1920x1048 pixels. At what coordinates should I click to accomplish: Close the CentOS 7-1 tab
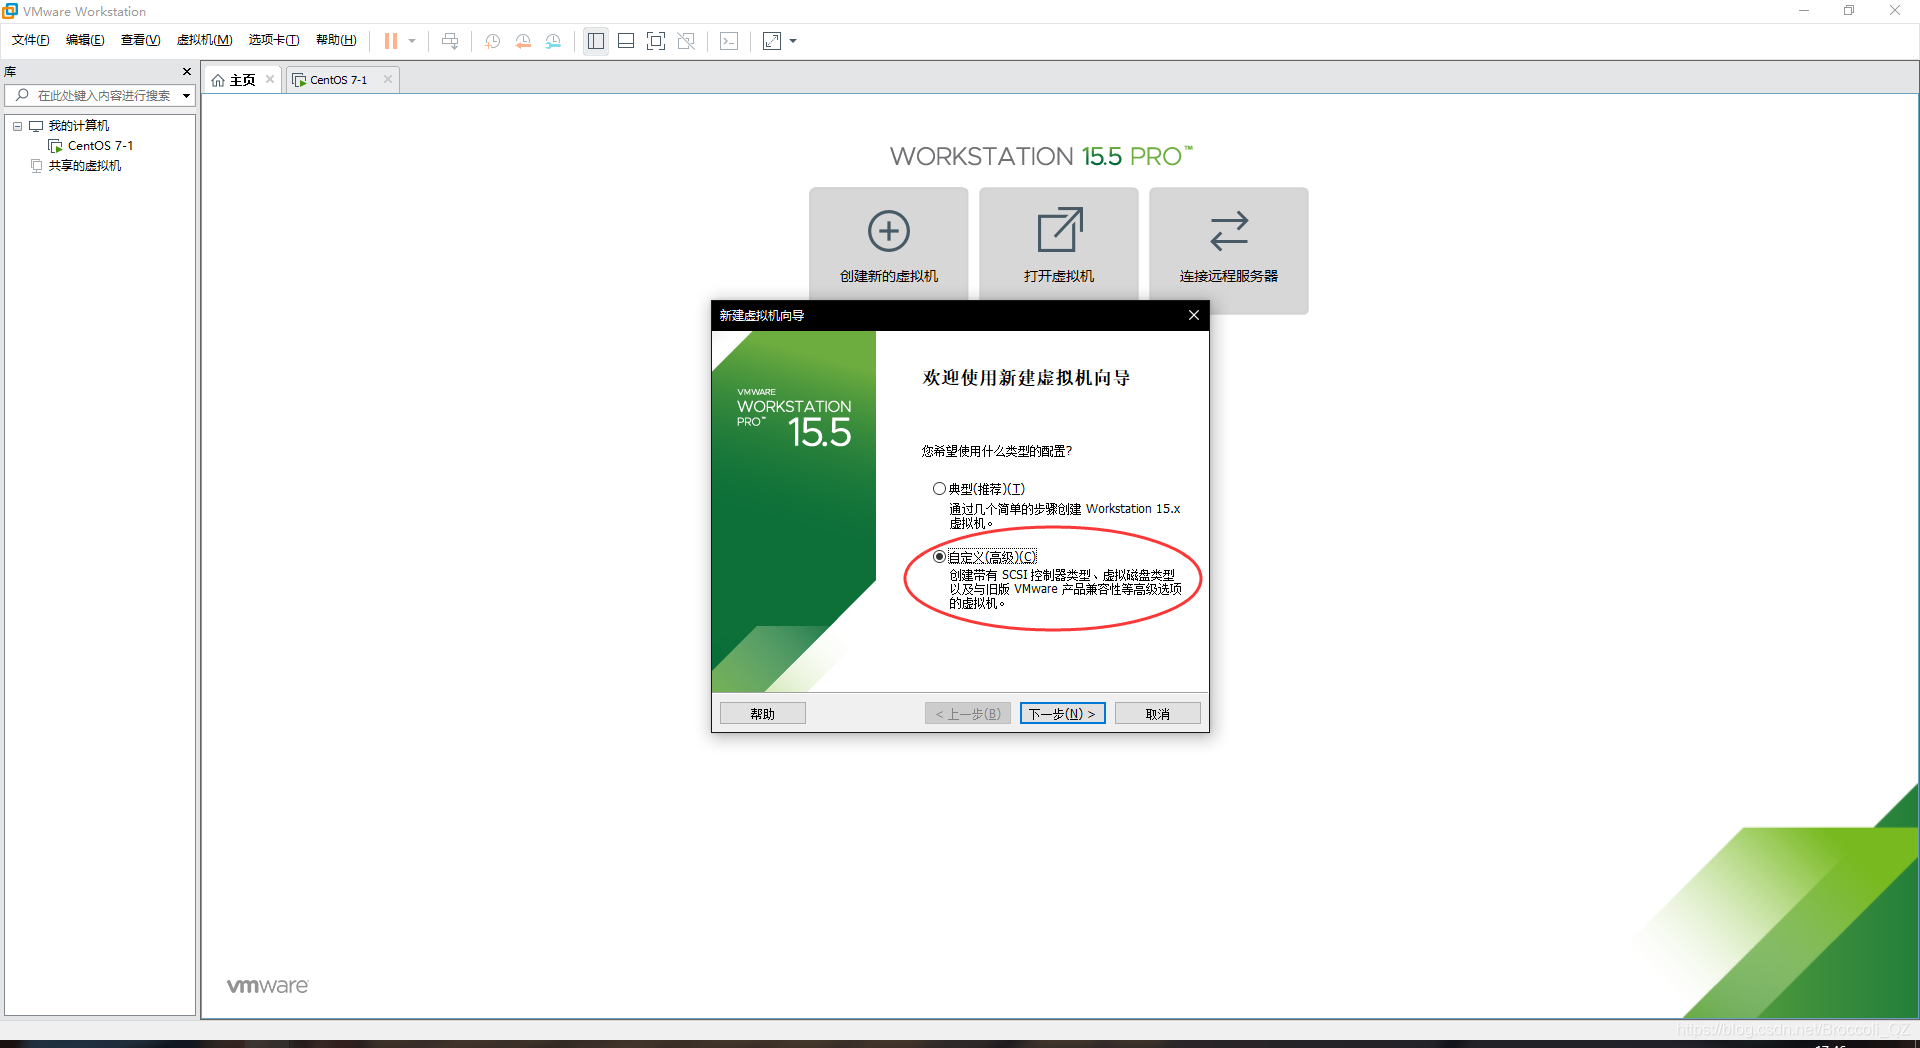[388, 80]
